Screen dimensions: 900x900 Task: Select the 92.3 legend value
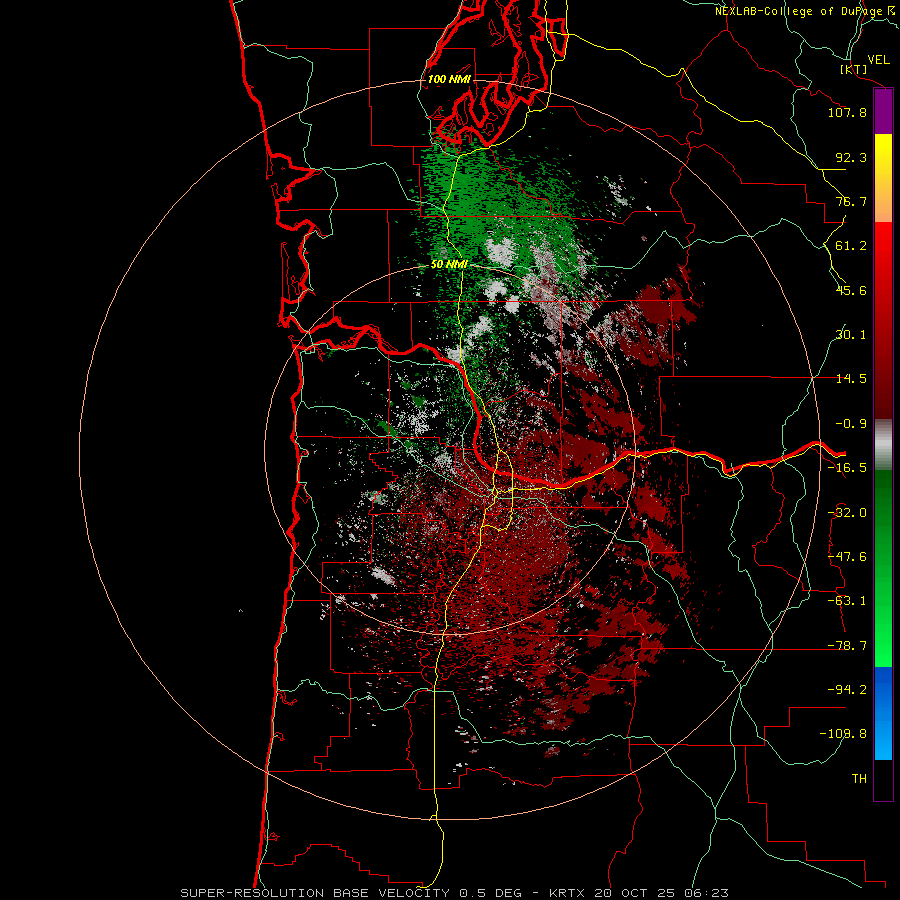click(851, 157)
